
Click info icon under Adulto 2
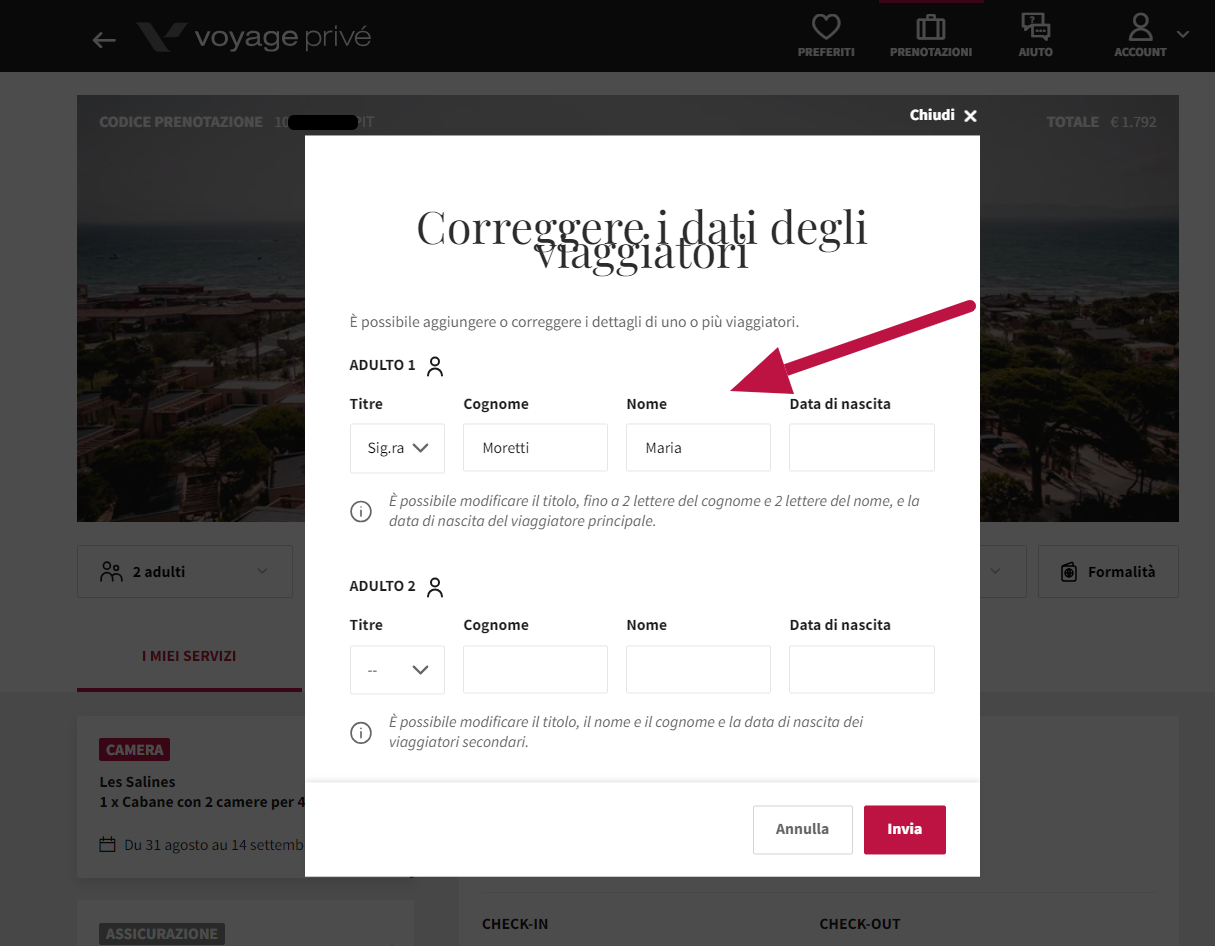click(360, 733)
